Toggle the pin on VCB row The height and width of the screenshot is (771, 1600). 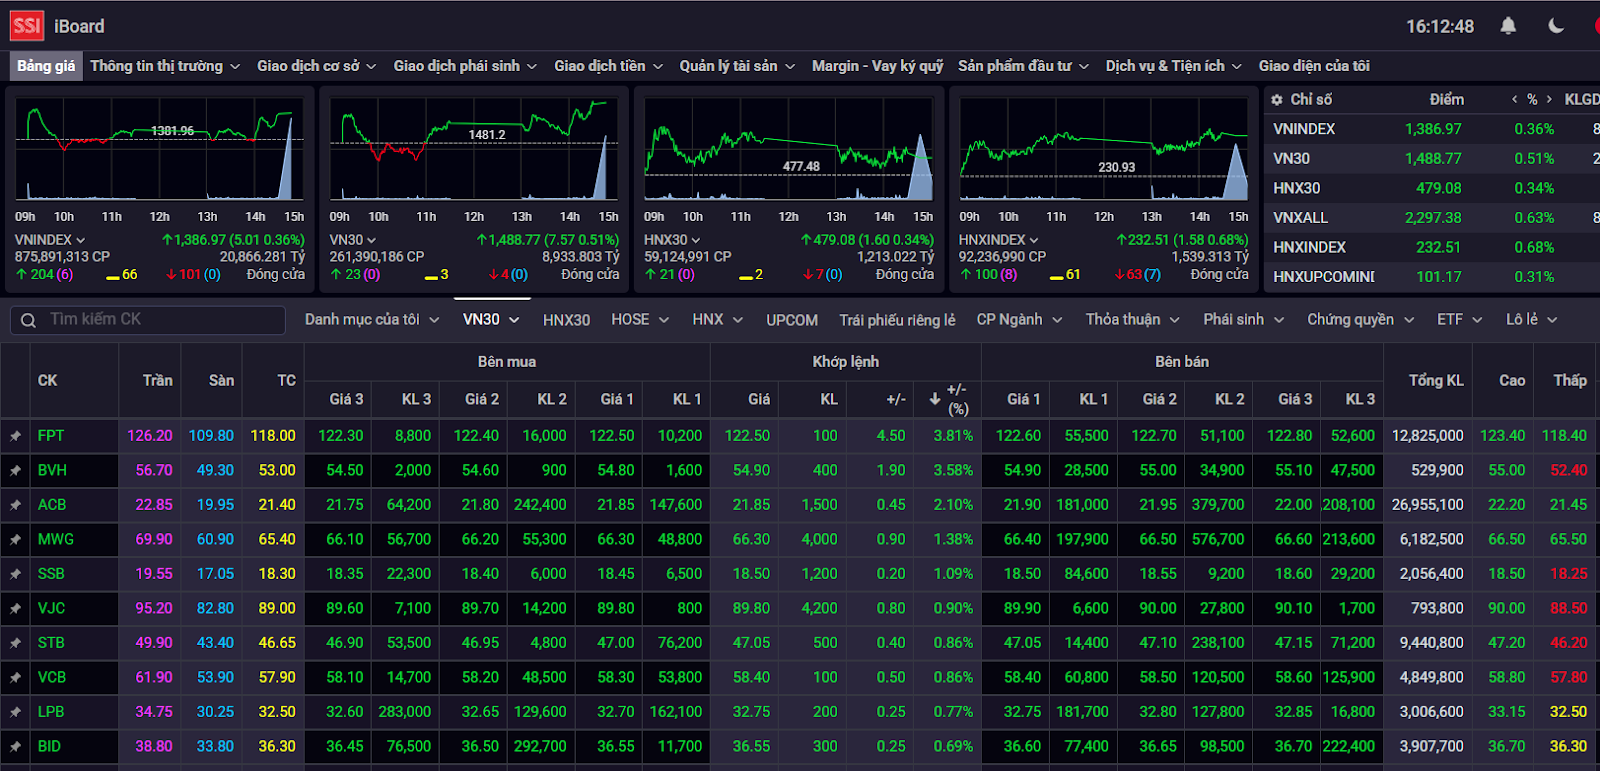coord(15,677)
